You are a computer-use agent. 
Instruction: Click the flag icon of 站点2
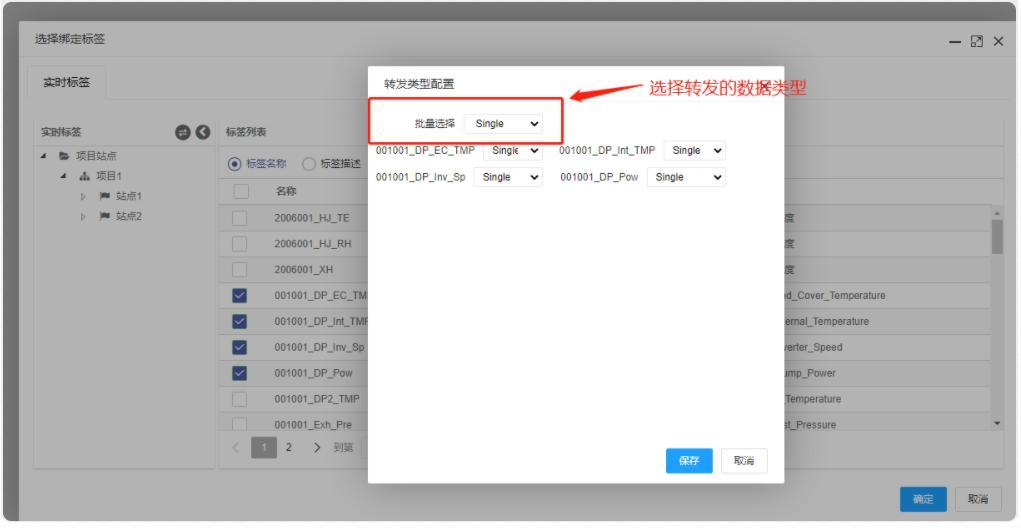(x=104, y=216)
